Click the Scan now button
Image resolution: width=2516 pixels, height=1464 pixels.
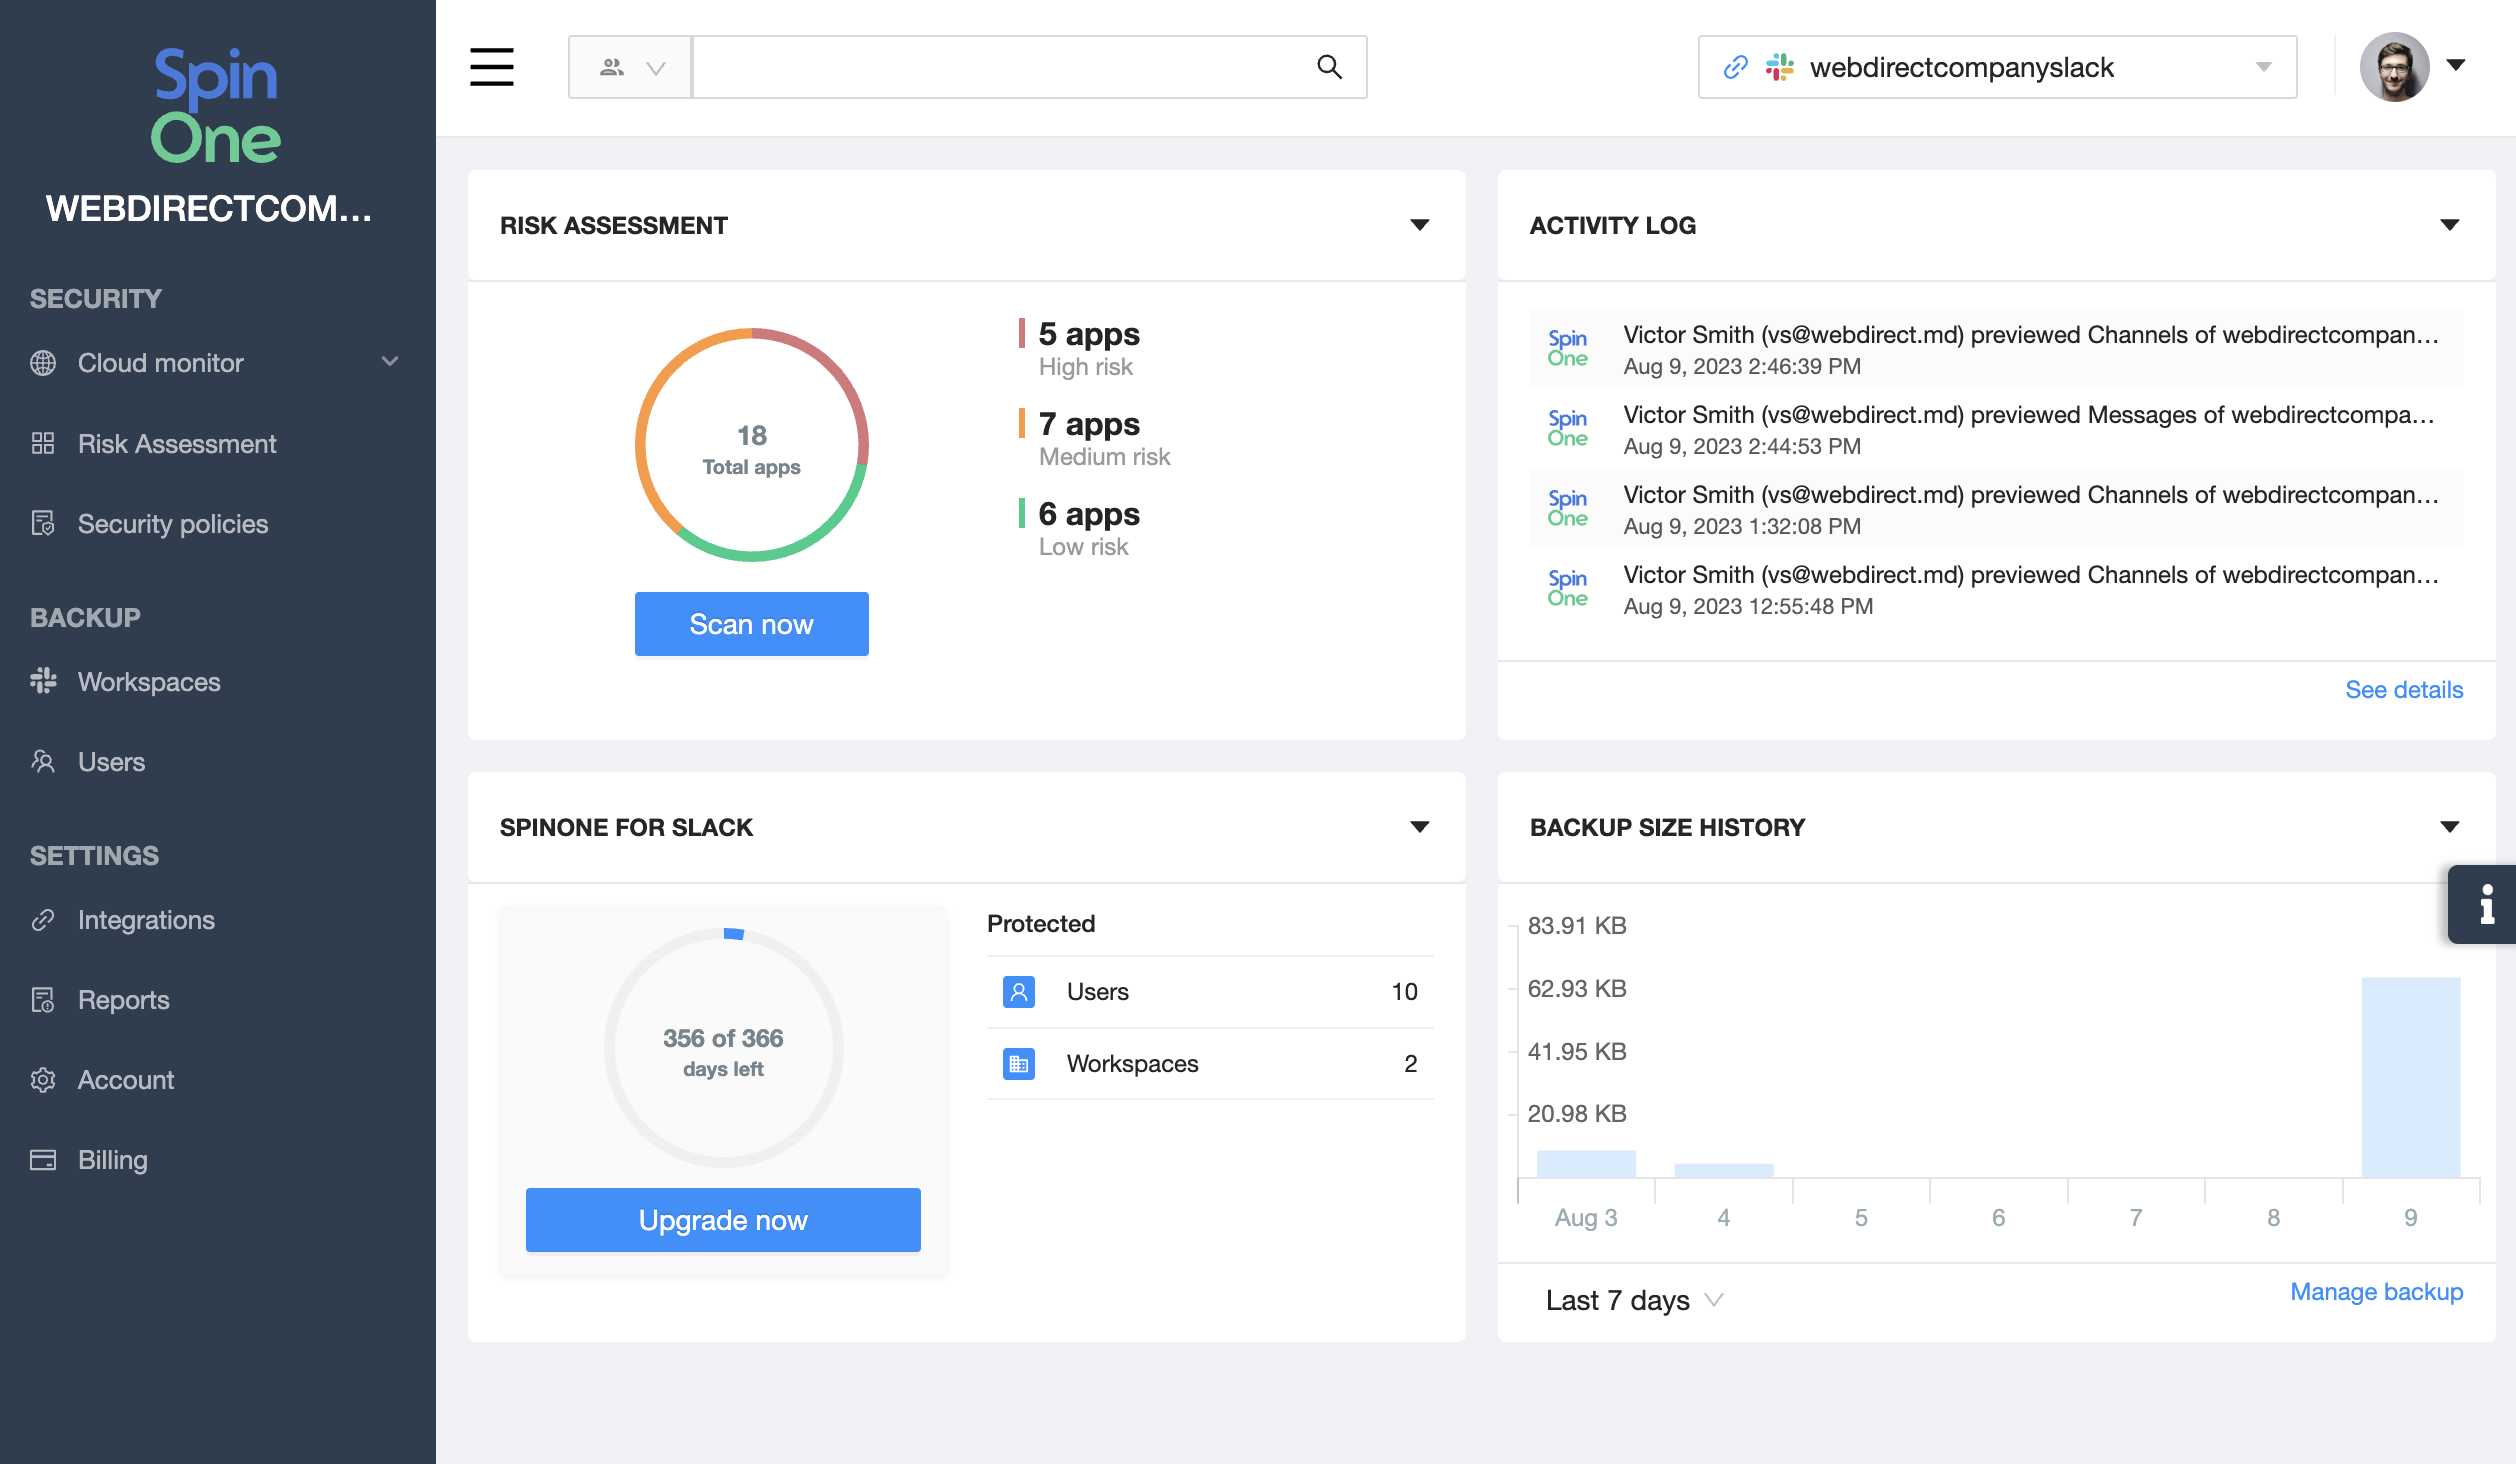751,624
